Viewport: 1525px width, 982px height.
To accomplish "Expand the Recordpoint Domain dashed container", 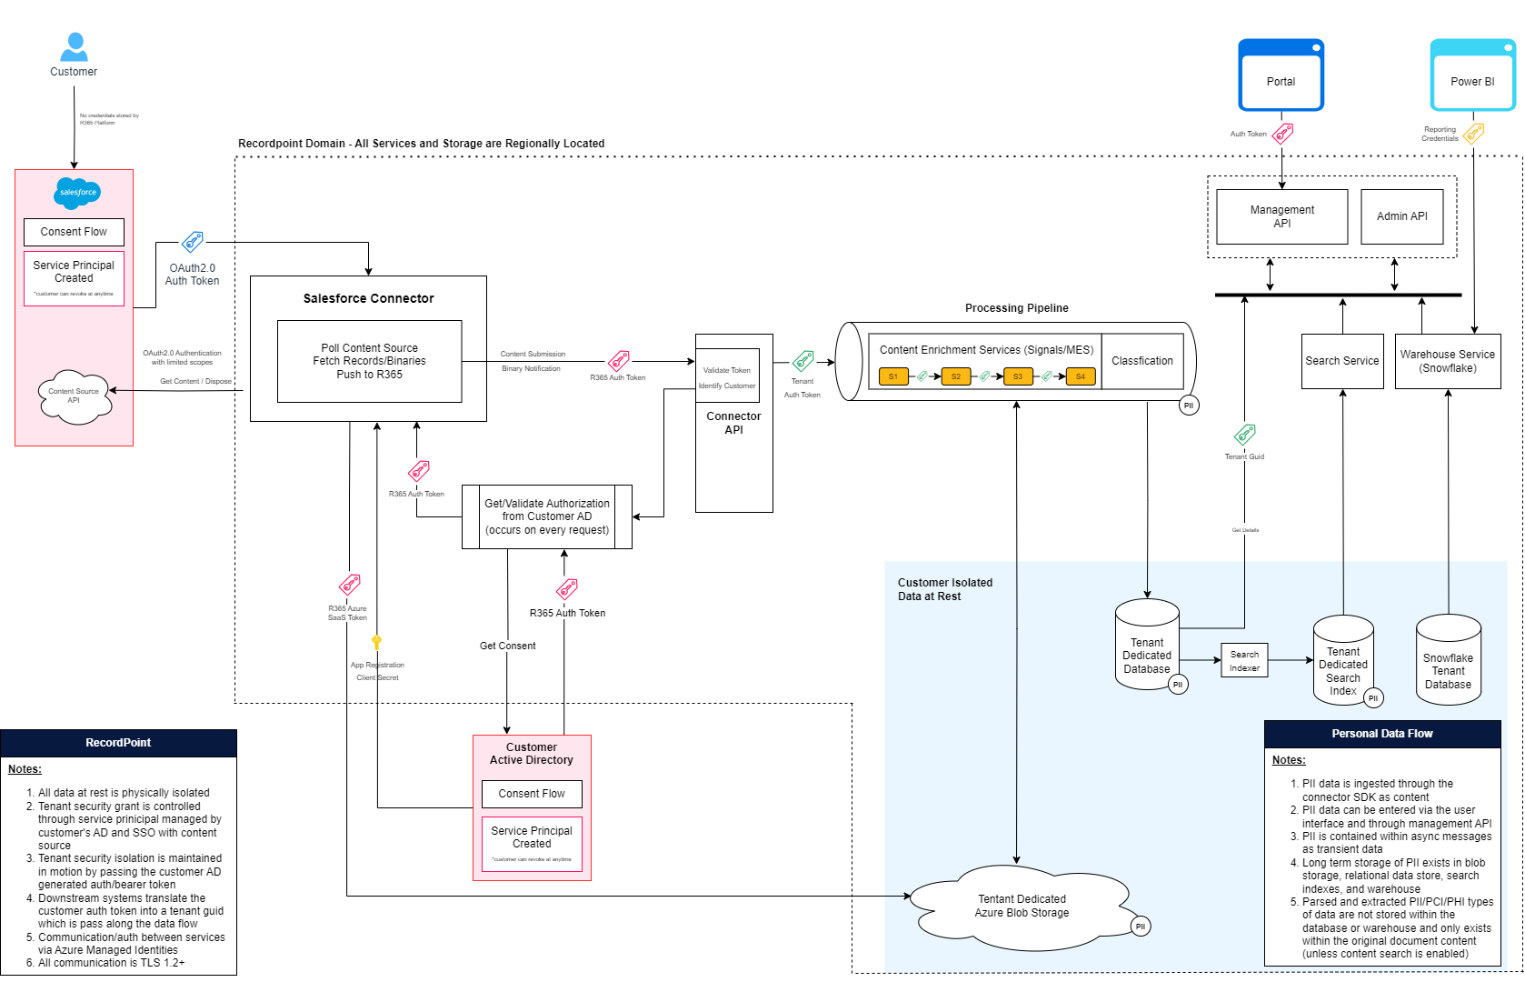I will pyautogui.click(x=420, y=143).
